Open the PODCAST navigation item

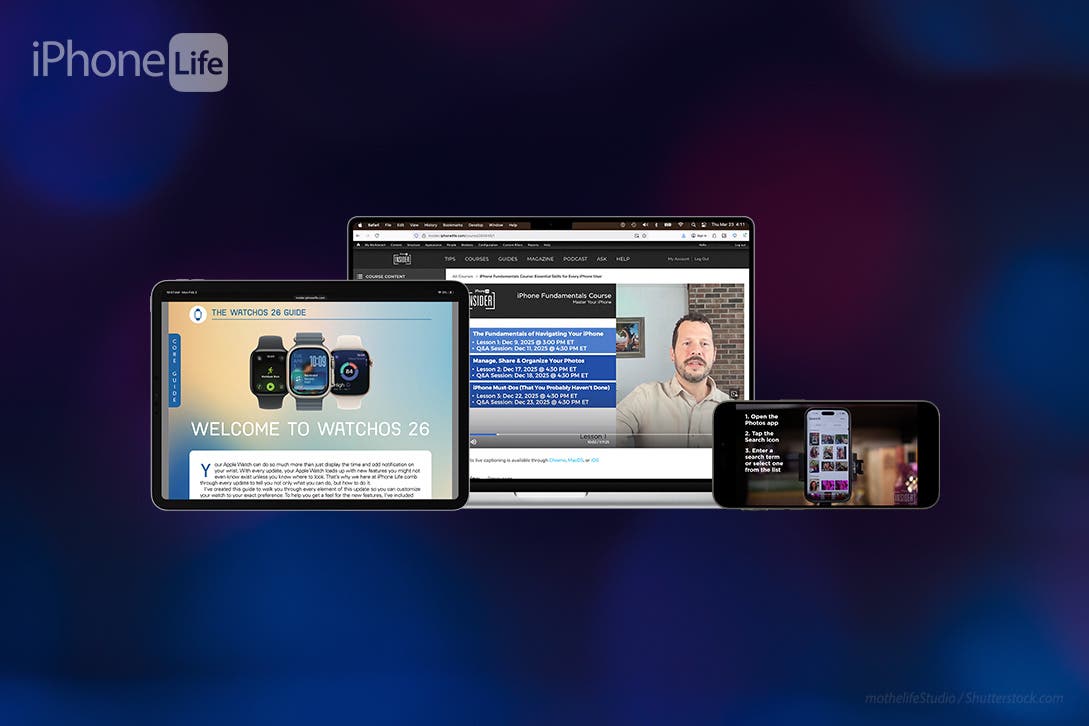(x=574, y=259)
